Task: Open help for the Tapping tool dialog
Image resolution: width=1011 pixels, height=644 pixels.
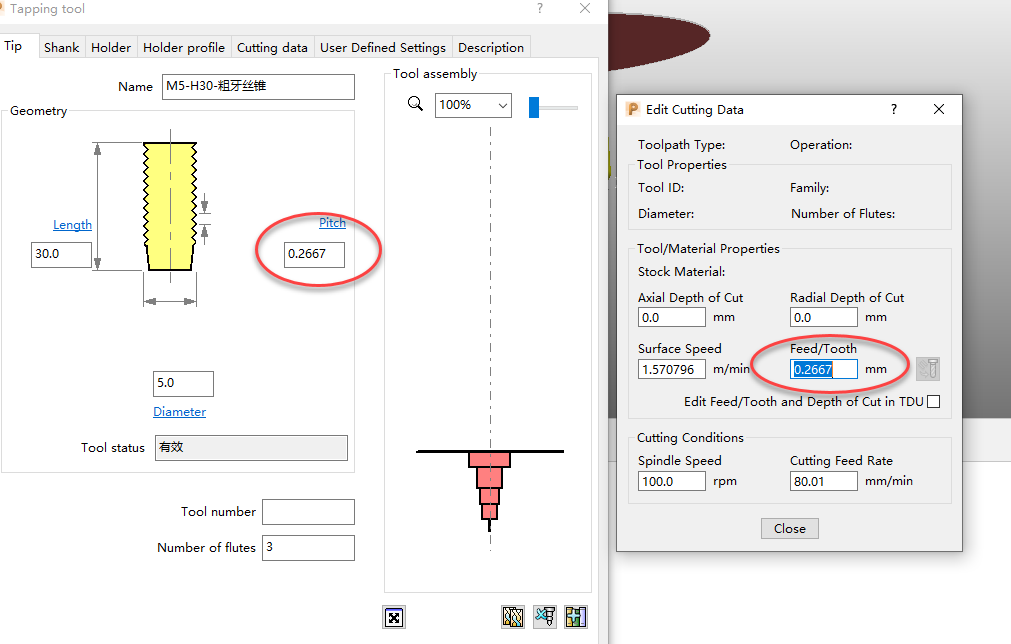Action: coord(539,9)
